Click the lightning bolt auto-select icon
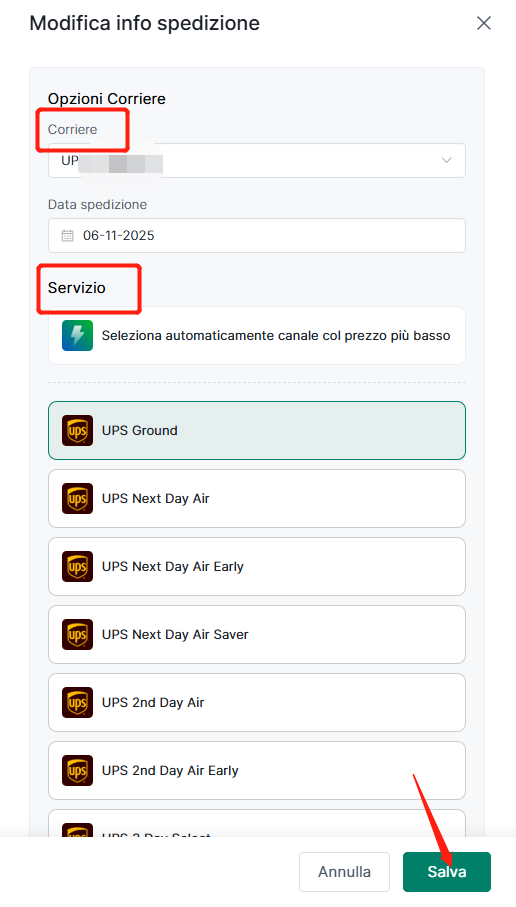Screen dimensions: 516x907 (x=78, y=335)
